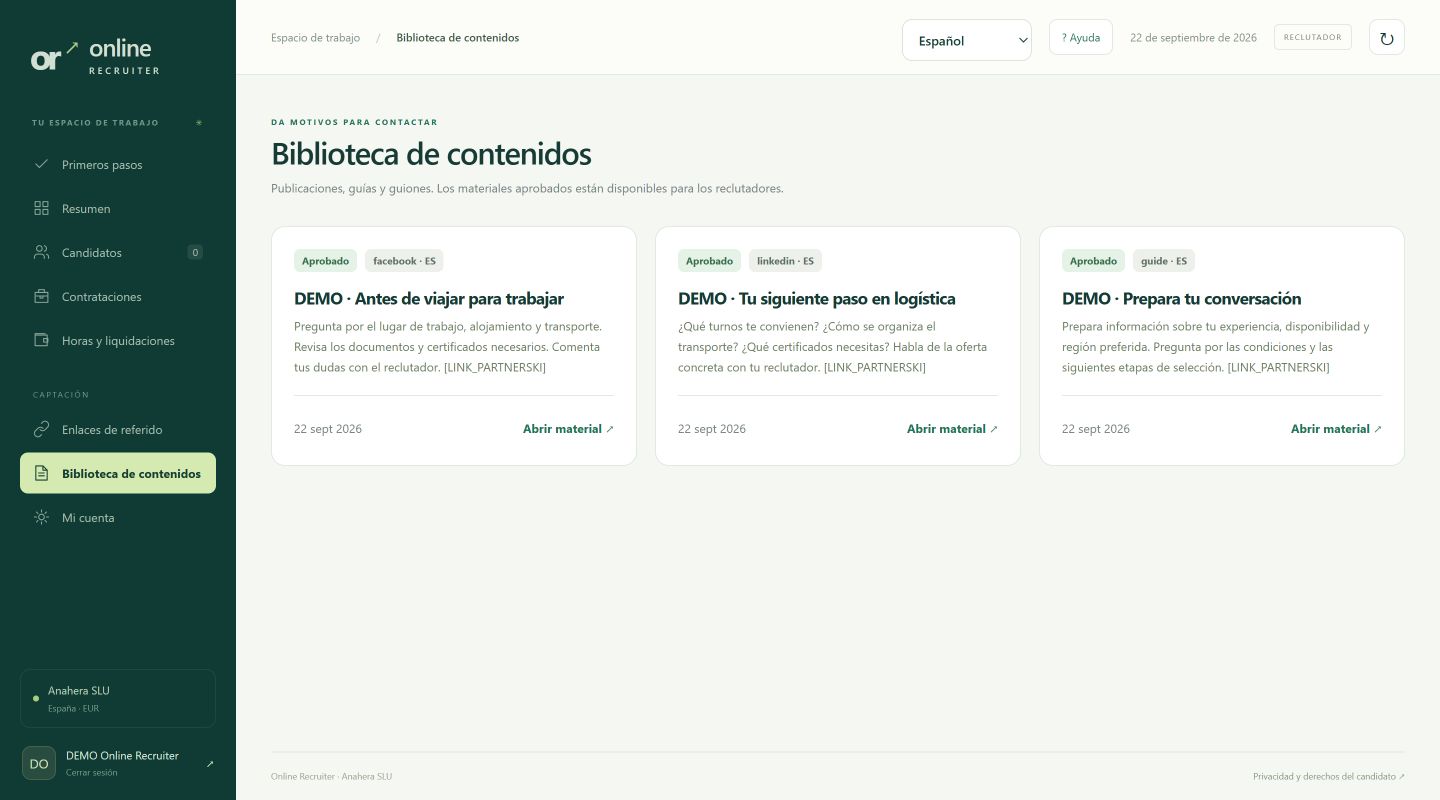Click the refresh icon in the top bar
The height and width of the screenshot is (800, 1440).
[1386, 38]
